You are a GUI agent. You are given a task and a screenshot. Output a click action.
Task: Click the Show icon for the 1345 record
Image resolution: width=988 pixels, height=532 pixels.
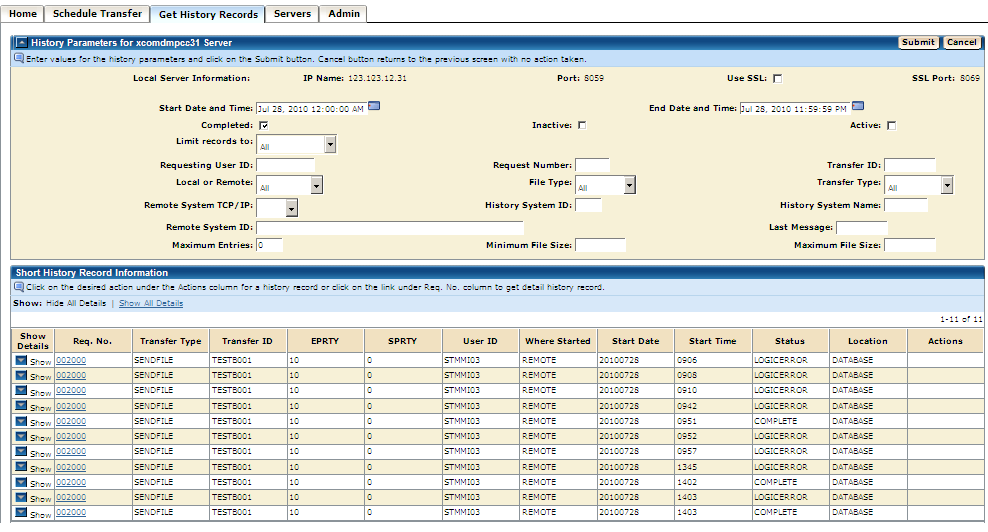pos(21,468)
